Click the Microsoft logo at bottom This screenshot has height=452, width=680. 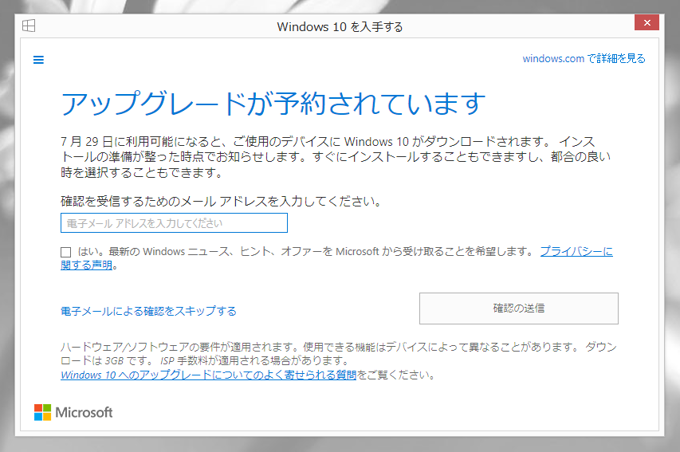(x=73, y=412)
